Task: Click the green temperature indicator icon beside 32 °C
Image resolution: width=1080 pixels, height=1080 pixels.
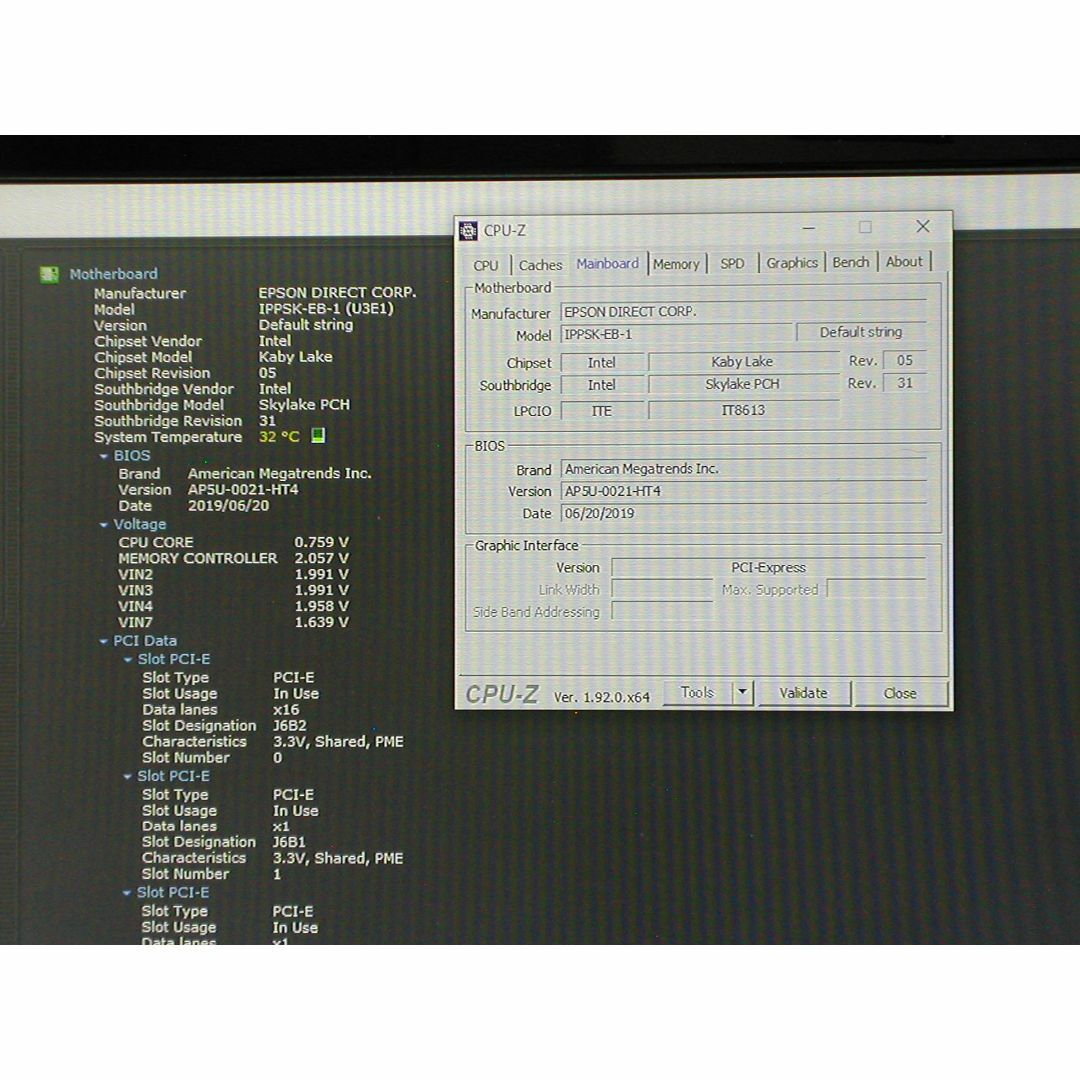Action: click(318, 435)
